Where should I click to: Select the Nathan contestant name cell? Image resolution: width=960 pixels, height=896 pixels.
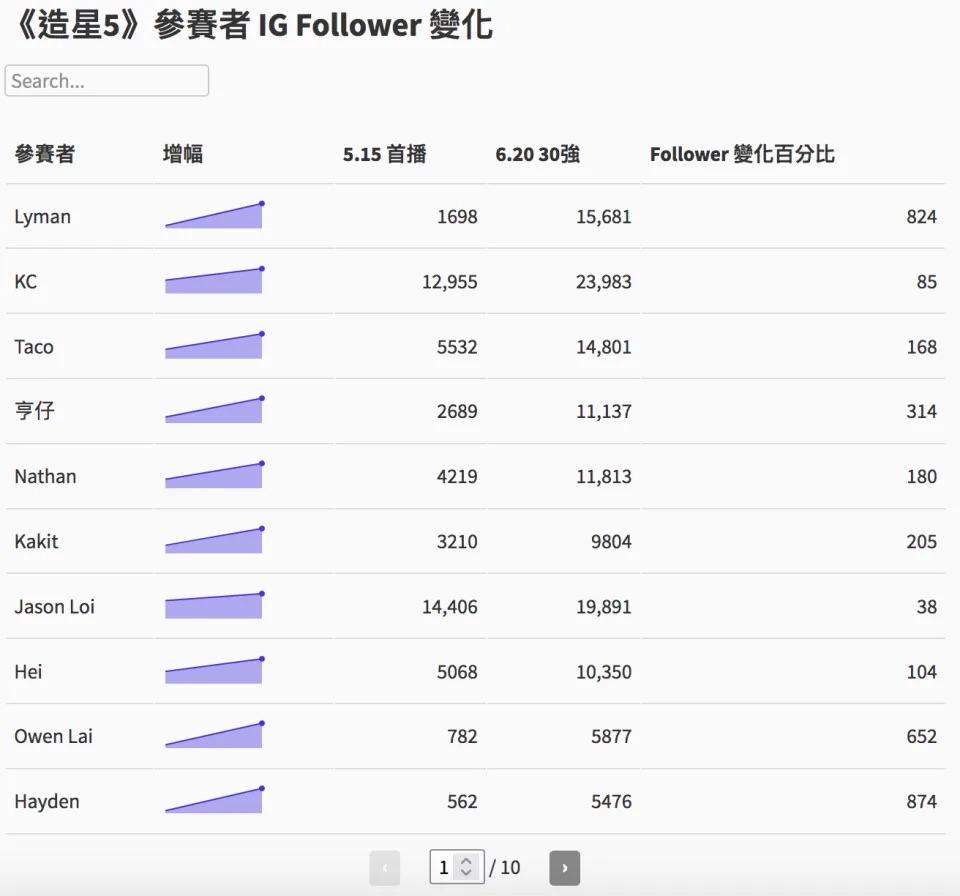[45, 476]
